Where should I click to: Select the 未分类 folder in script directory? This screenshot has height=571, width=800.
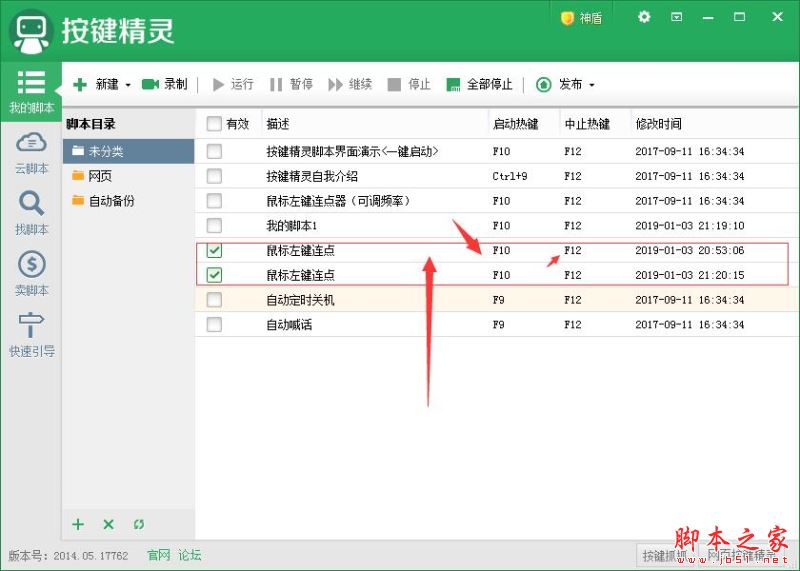point(129,151)
